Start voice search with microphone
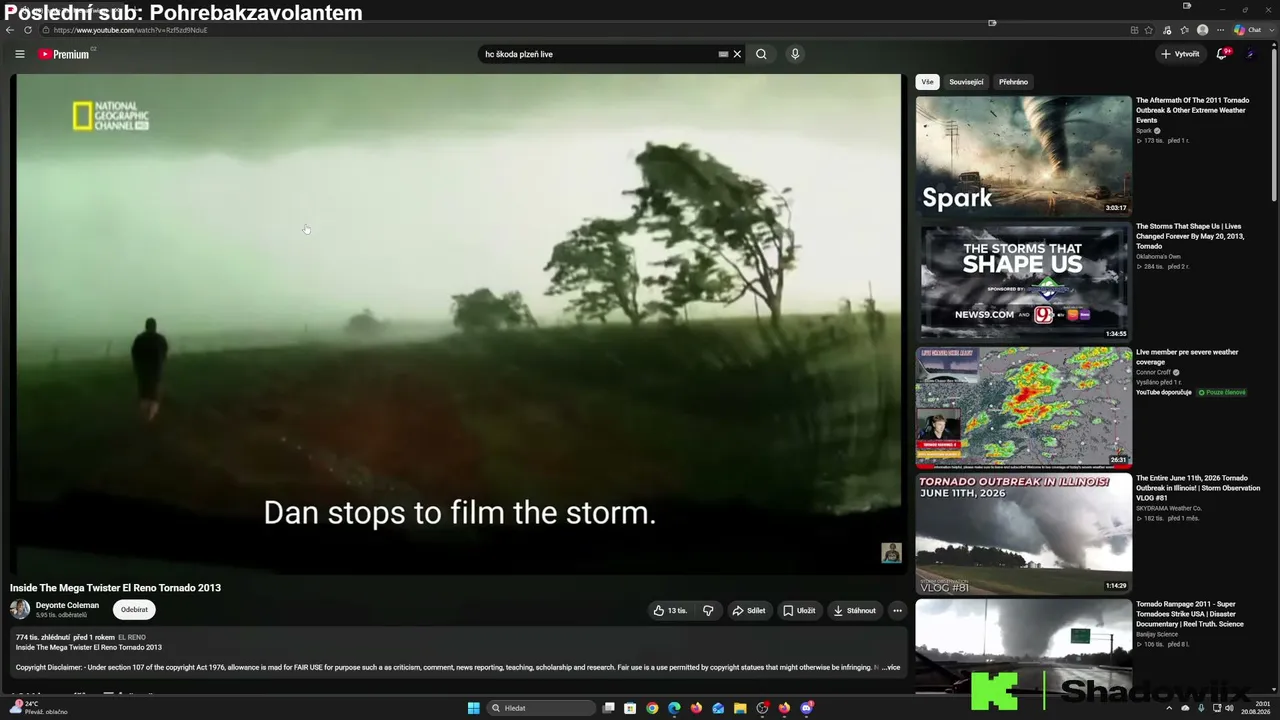 [795, 54]
